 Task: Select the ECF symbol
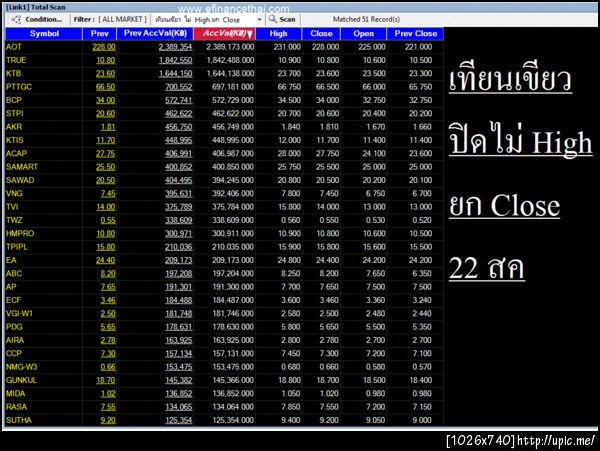(13, 300)
